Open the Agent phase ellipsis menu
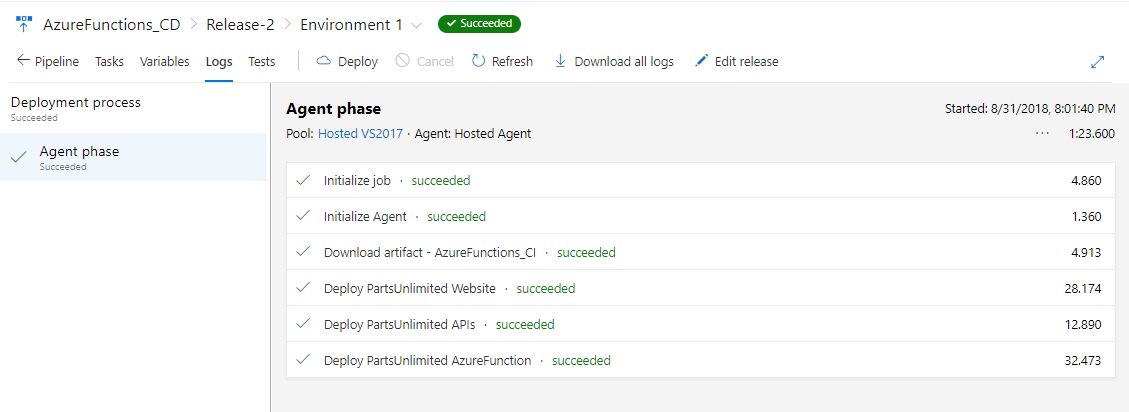This screenshot has width=1129, height=412. [x=1042, y=133]
